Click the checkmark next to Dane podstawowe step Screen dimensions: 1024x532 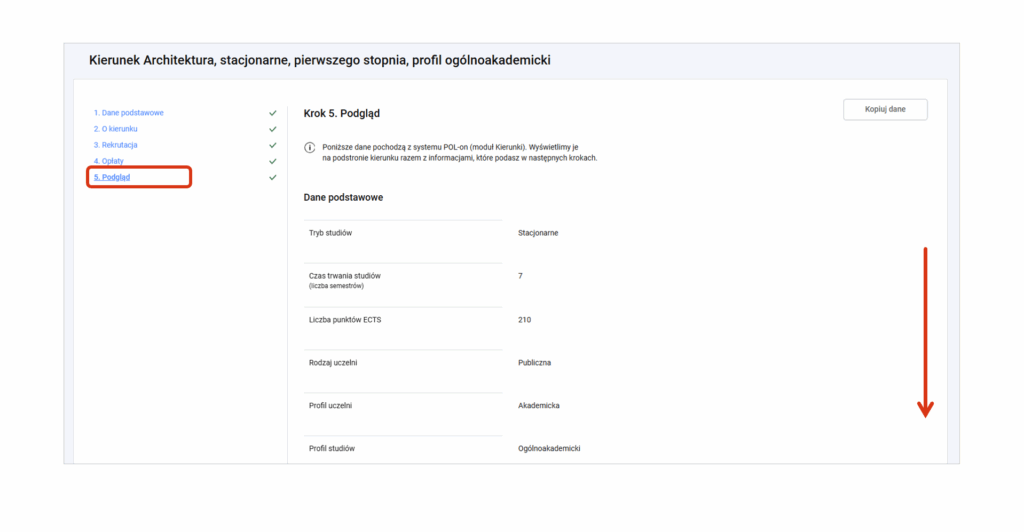(x=273, y=113)
